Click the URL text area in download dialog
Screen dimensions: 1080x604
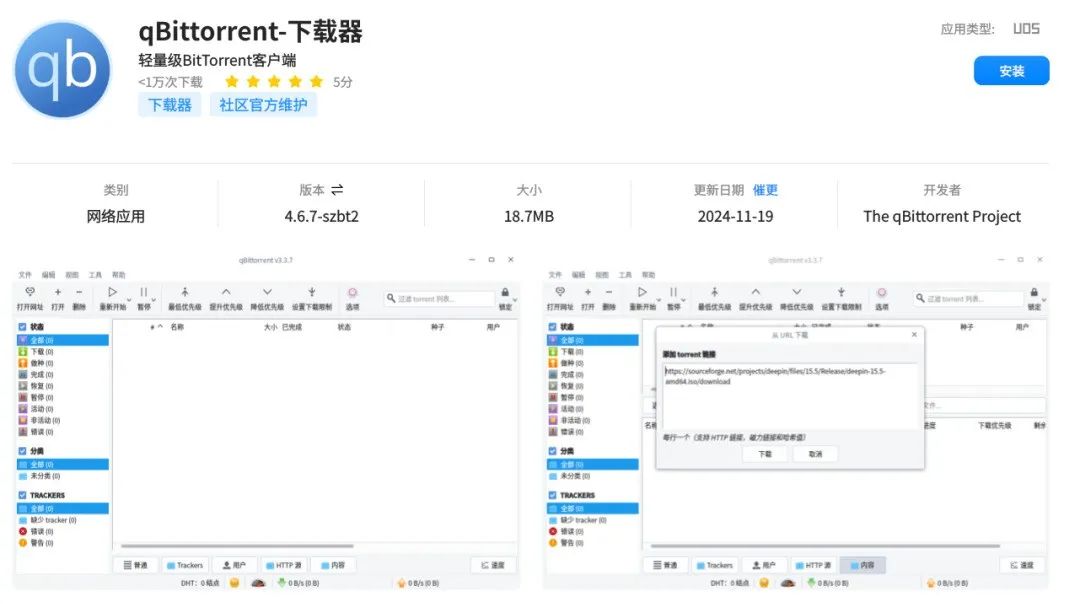(789, 395)
